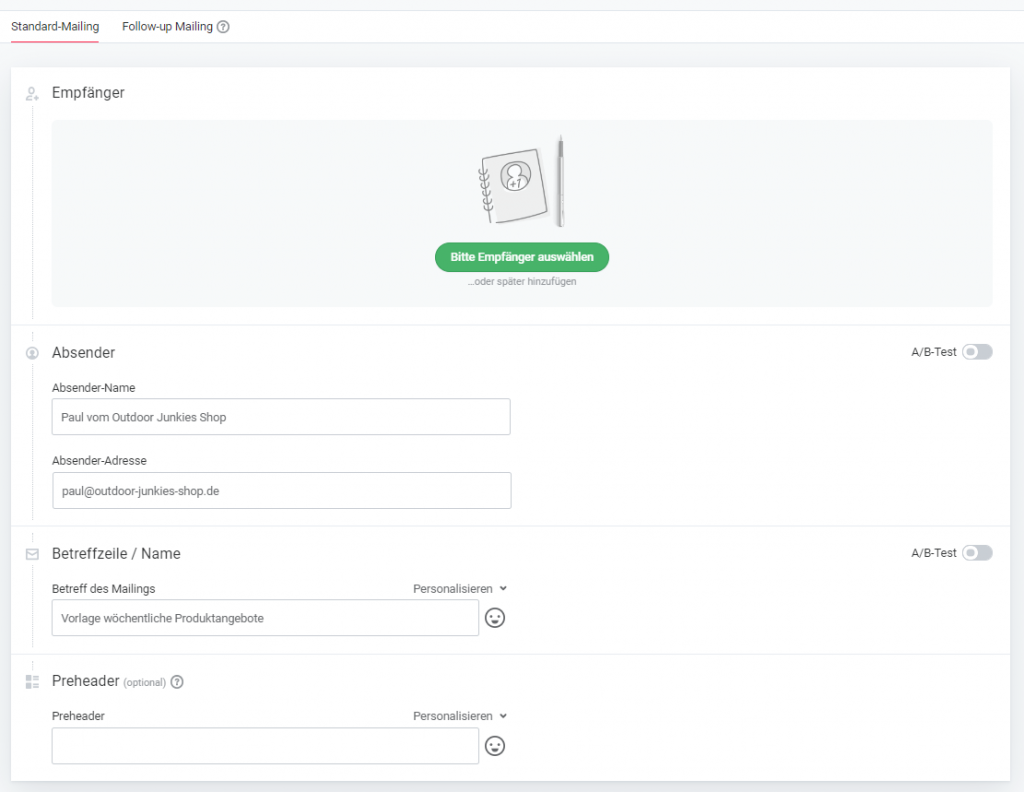Viewport: 1024px width, 792px height.
Task: Open emoji picker for the Betreff field
Action: 495,618
